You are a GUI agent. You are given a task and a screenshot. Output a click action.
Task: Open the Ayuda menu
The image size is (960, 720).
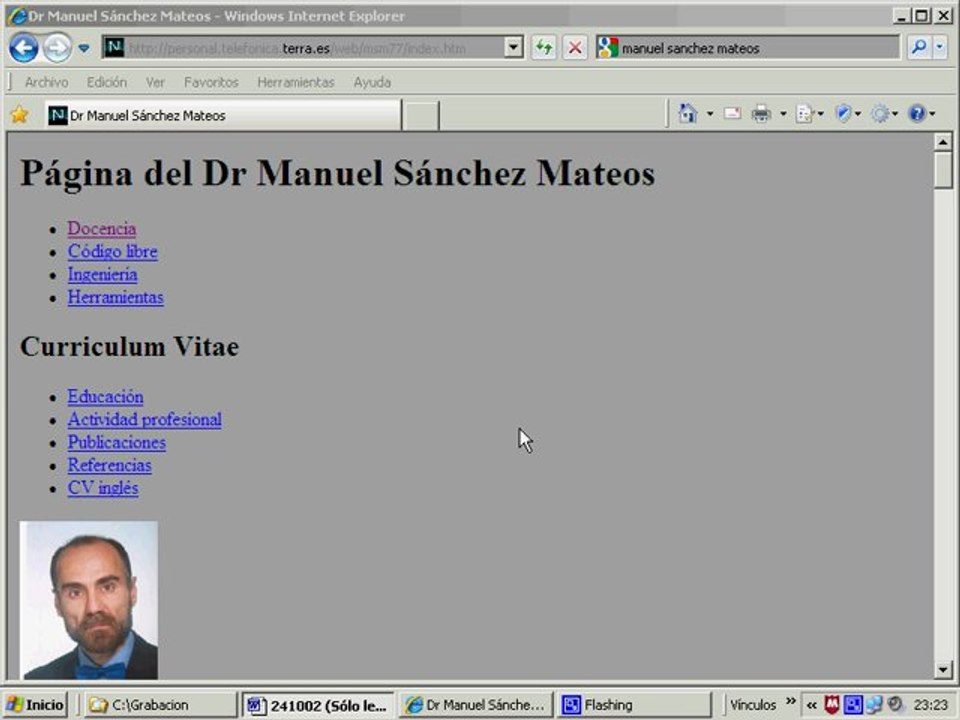[372, 82]
